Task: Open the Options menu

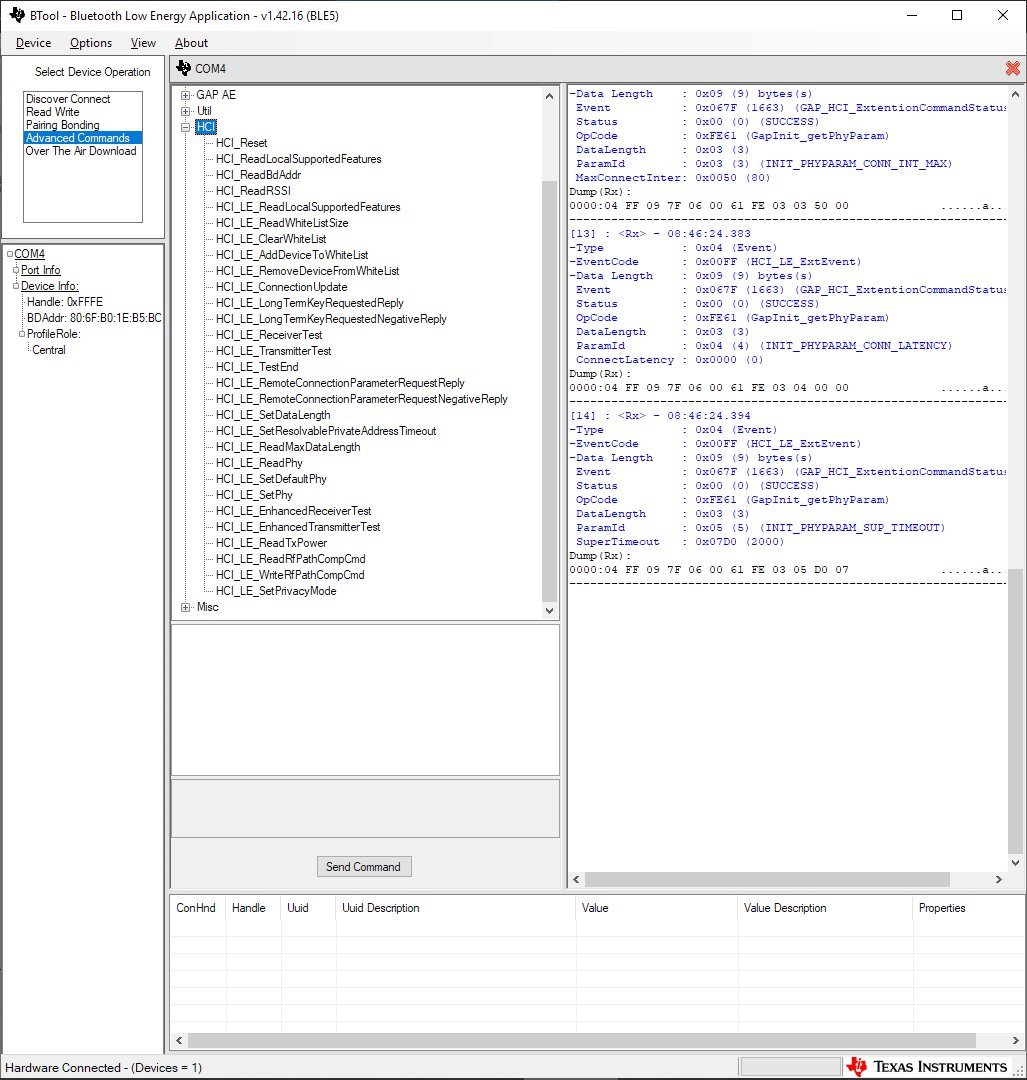Action: click(x=90, y=43)
